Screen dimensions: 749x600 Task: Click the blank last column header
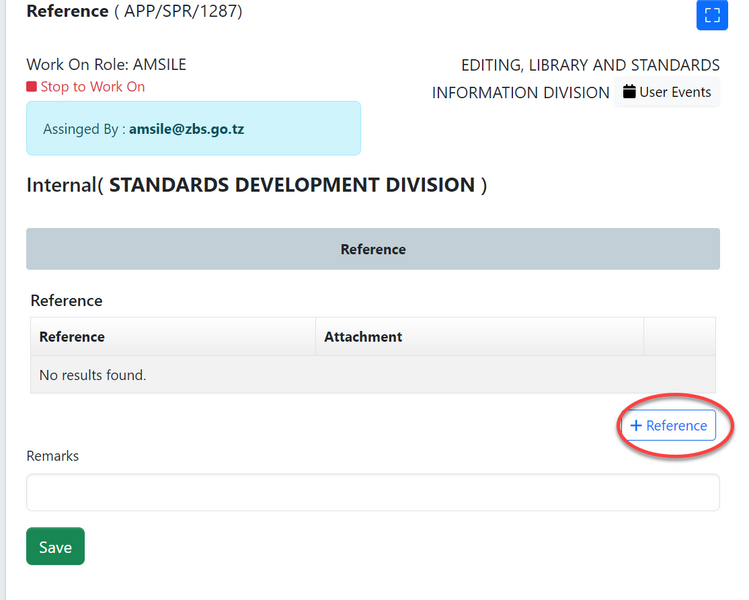(679, 337)
